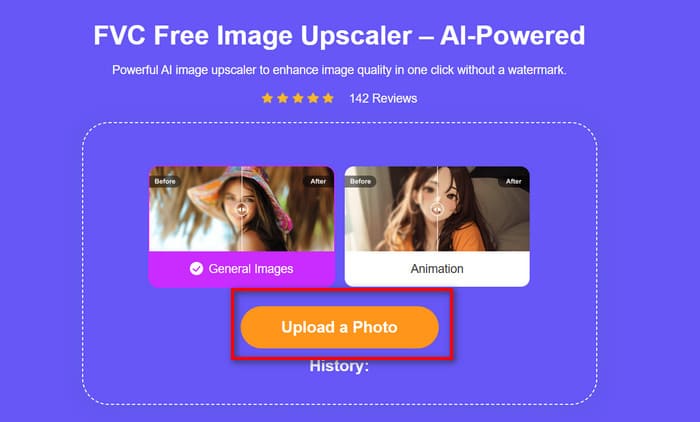700x422 pixels.
Task: Click the Before badge on General Images preview
Action: (x=165, y=181)
